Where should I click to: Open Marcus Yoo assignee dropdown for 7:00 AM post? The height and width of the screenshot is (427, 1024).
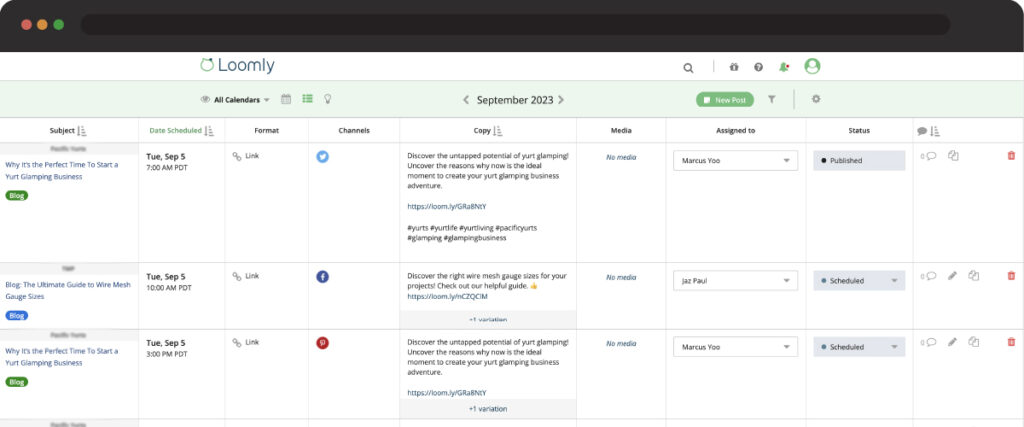(735, 161)
